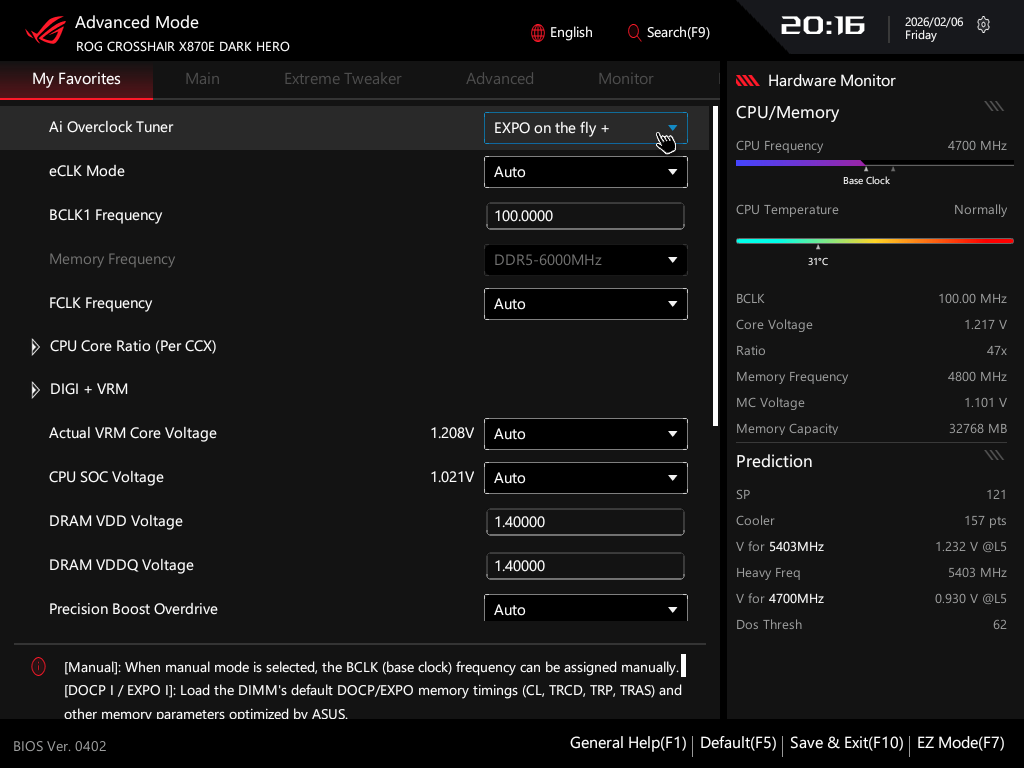Click the ROG logo icon

pos(44,32)
